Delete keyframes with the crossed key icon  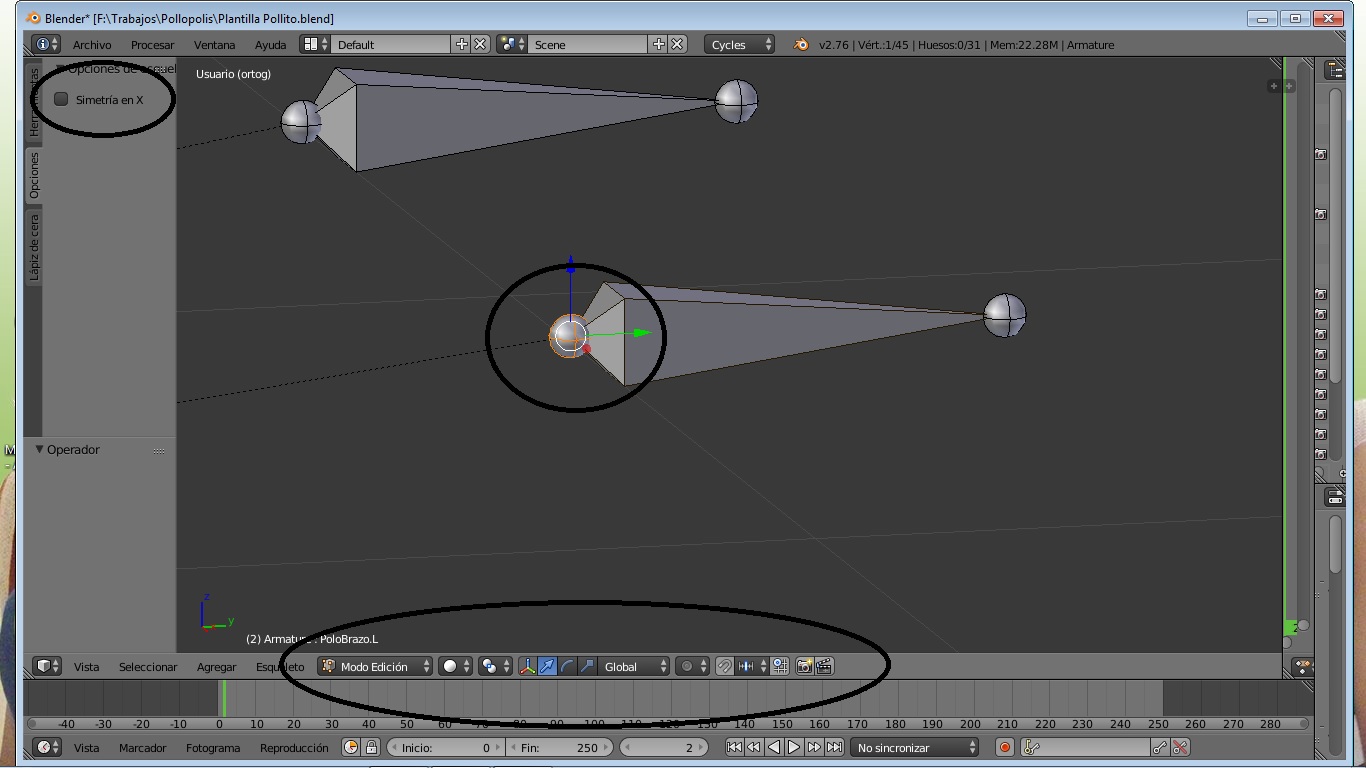1180,747
